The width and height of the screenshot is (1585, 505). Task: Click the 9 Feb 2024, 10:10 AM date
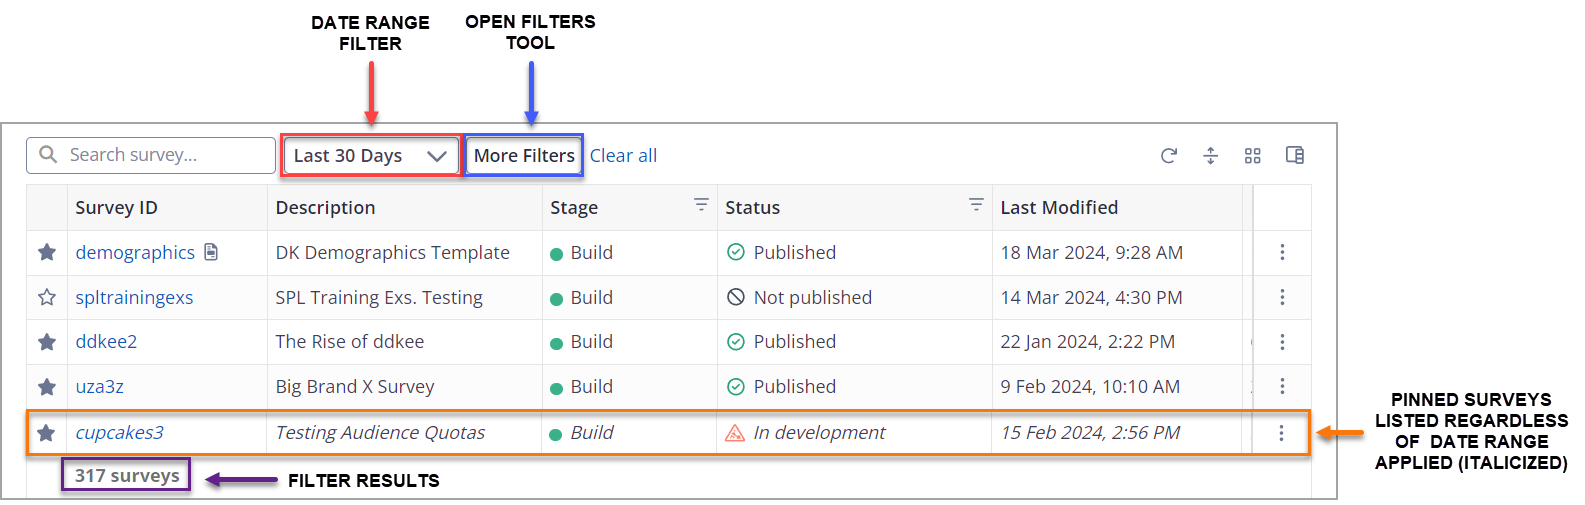(1090, 387)
